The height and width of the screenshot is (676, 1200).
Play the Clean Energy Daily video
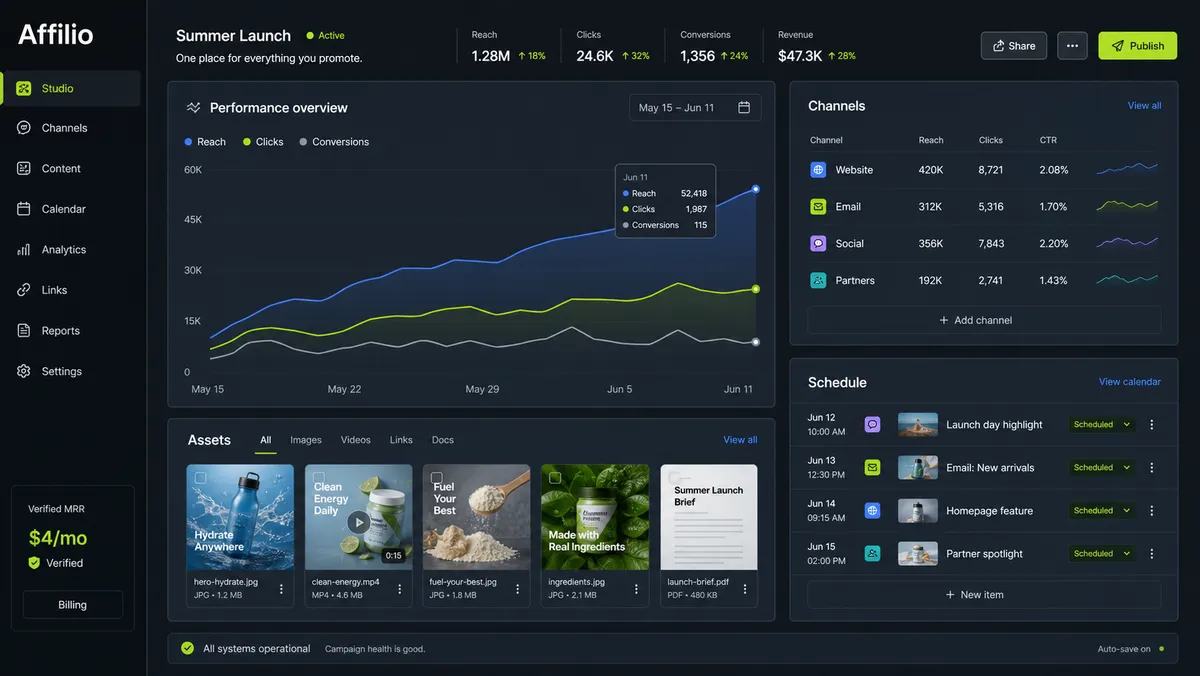pyautogui.click(x=358, y=522)
